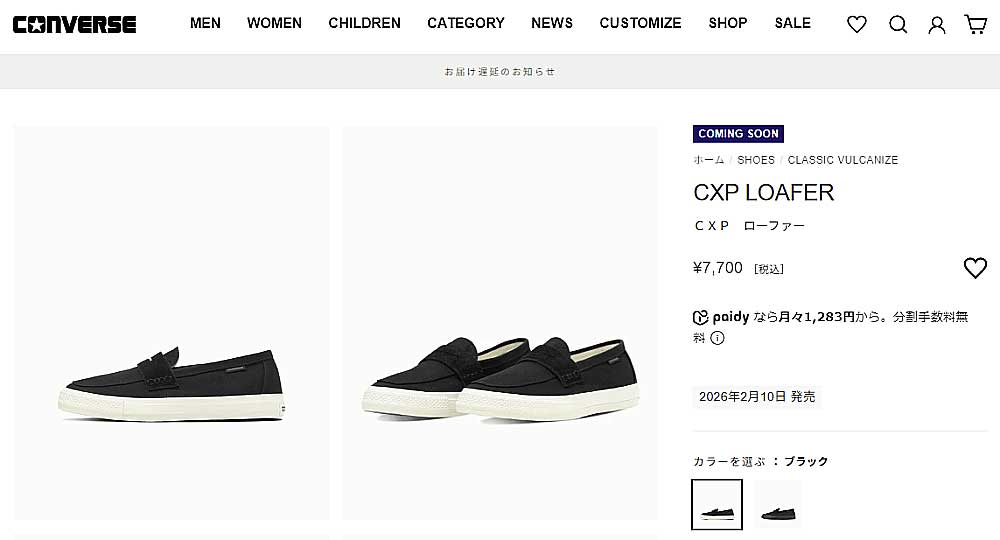Expand the CHILDREN menu
The image size is (1000, 540).
364,23
